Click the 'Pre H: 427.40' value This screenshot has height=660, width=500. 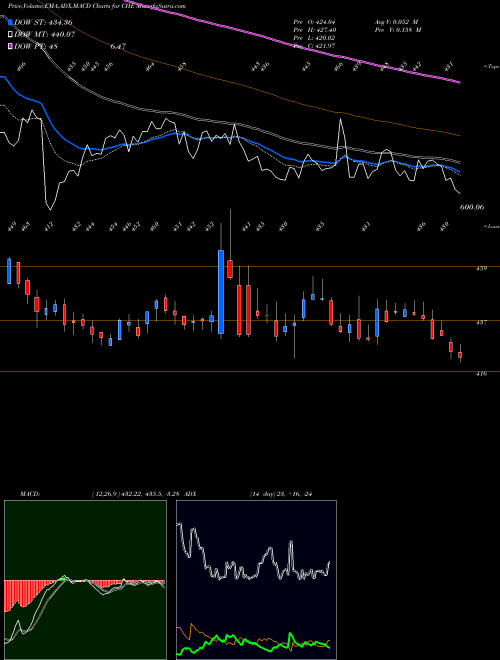tap(314, 30)
